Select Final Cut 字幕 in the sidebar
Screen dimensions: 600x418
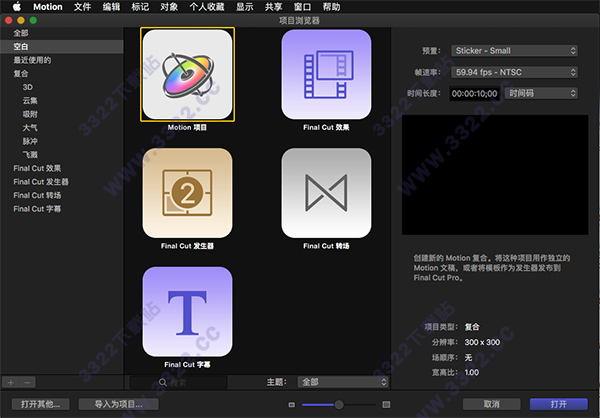tap(37, 209)
